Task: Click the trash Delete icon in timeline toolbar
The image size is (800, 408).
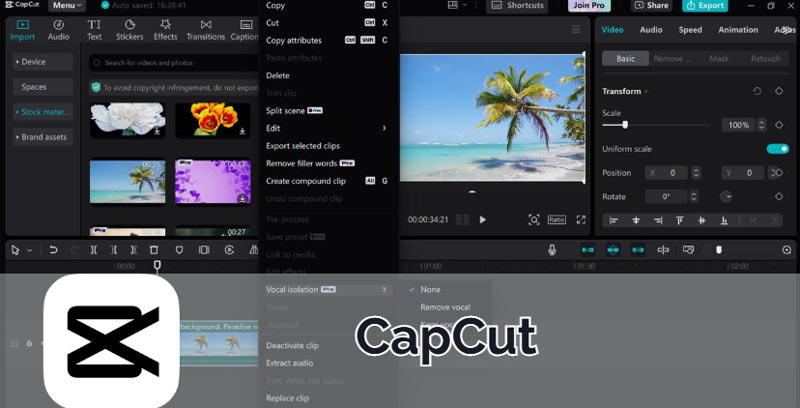Action: click(x=154, y=250)
